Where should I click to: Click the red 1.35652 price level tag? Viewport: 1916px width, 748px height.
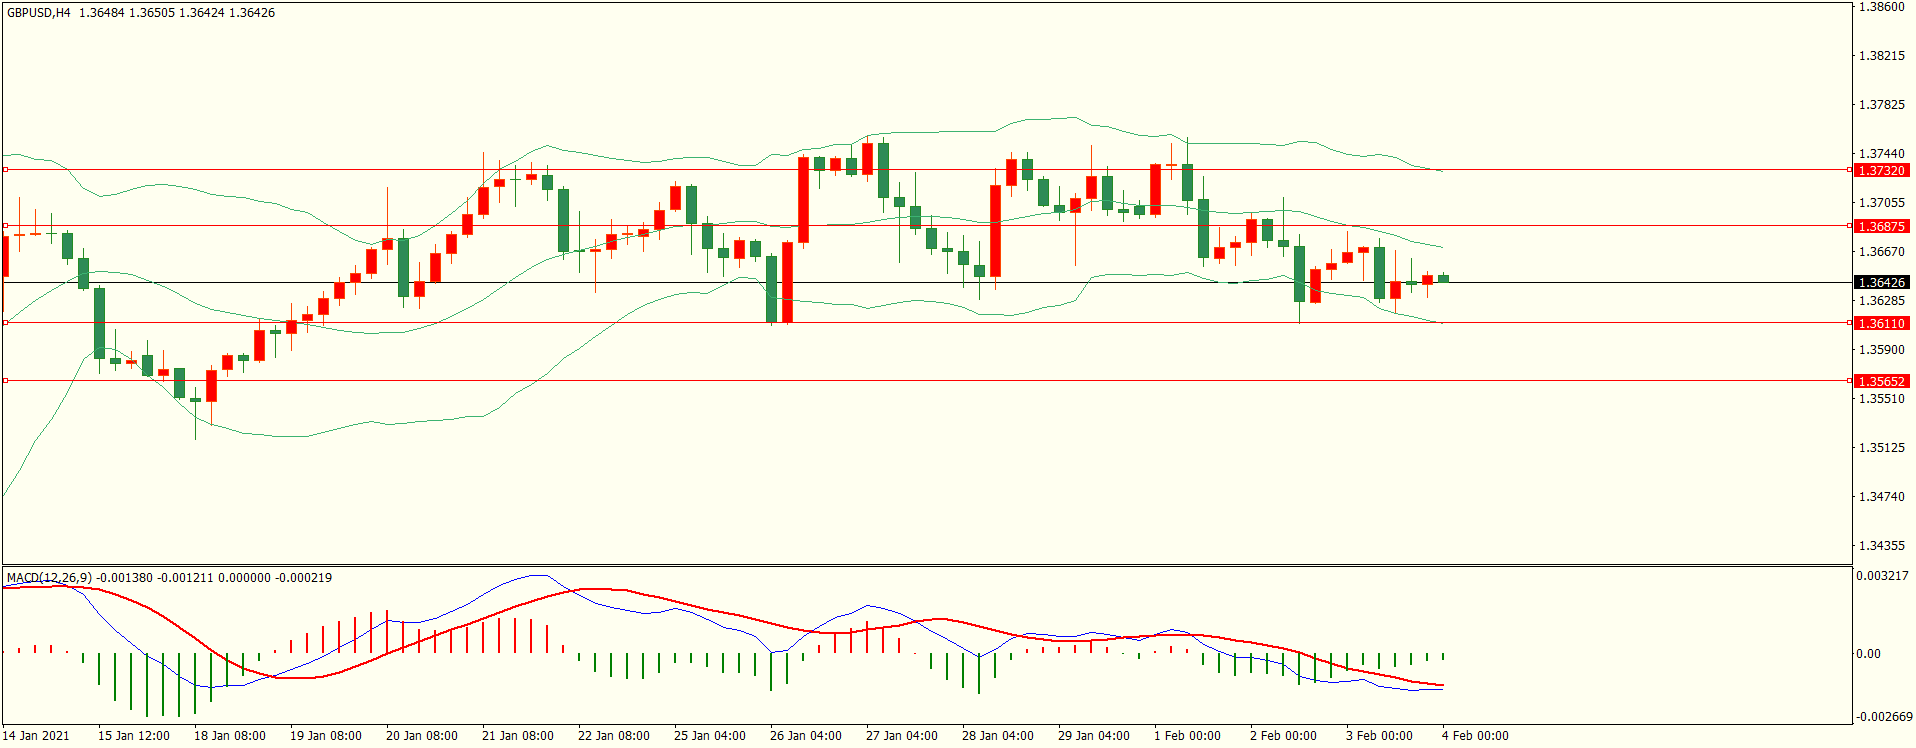[1882, 382]
